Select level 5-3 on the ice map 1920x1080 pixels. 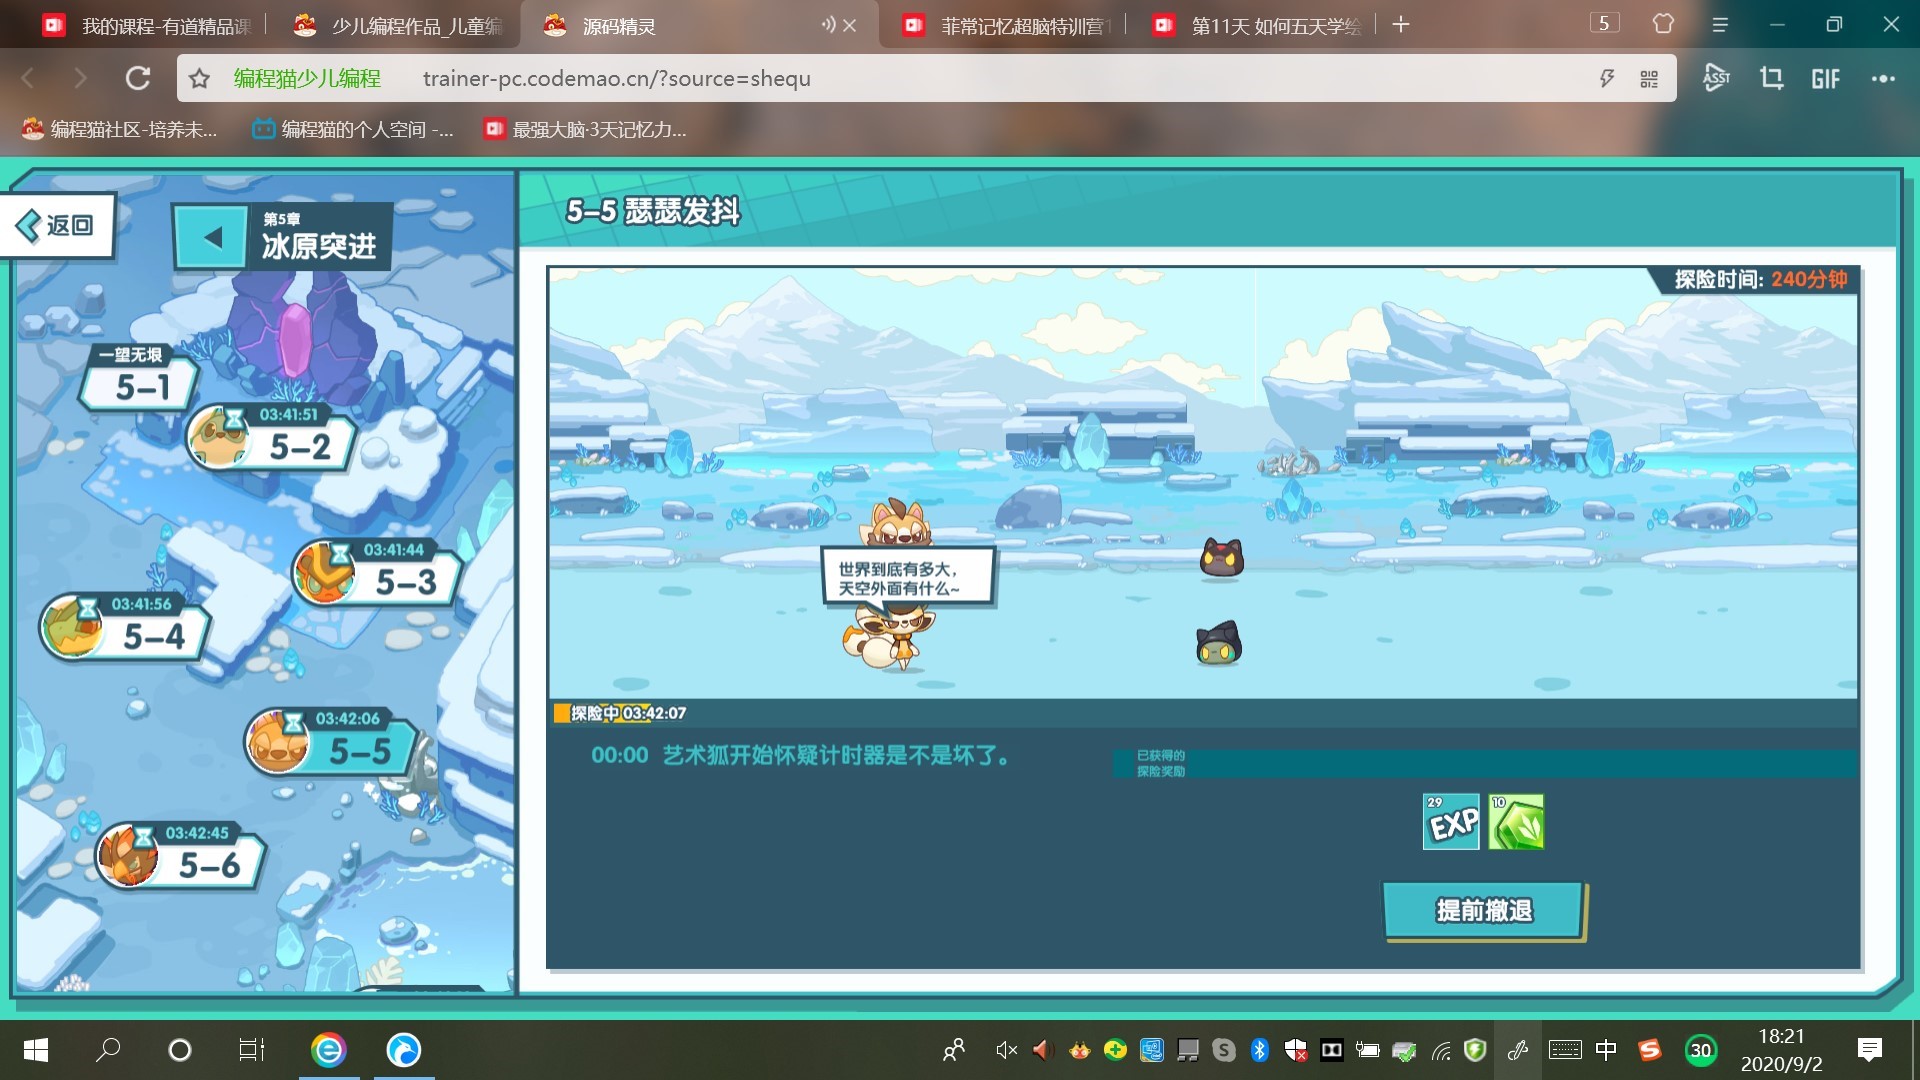tap(378, 573)
